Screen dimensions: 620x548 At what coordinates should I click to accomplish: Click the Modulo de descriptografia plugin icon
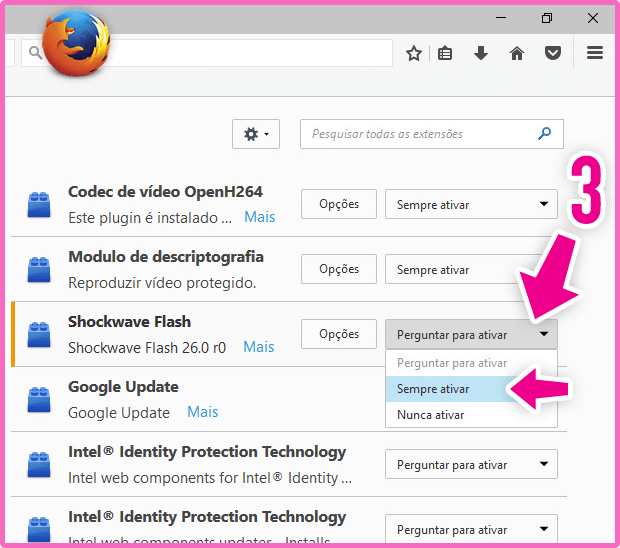[x=39, y=270]
